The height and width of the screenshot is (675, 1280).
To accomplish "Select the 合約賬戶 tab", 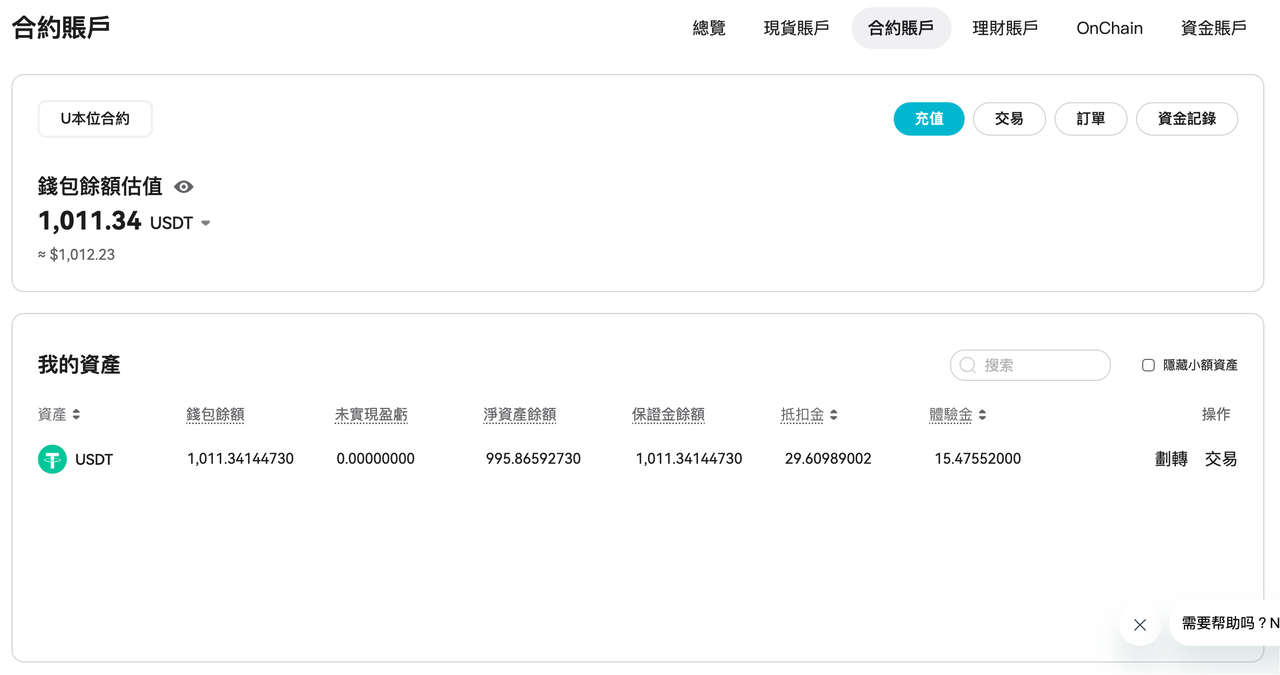I will pyautogui.click(x=901, y=28).
